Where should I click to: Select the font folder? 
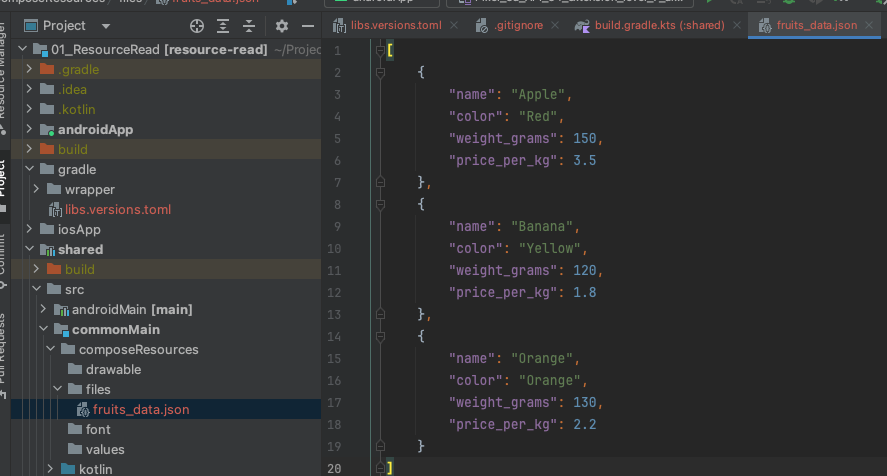(98, 430)
